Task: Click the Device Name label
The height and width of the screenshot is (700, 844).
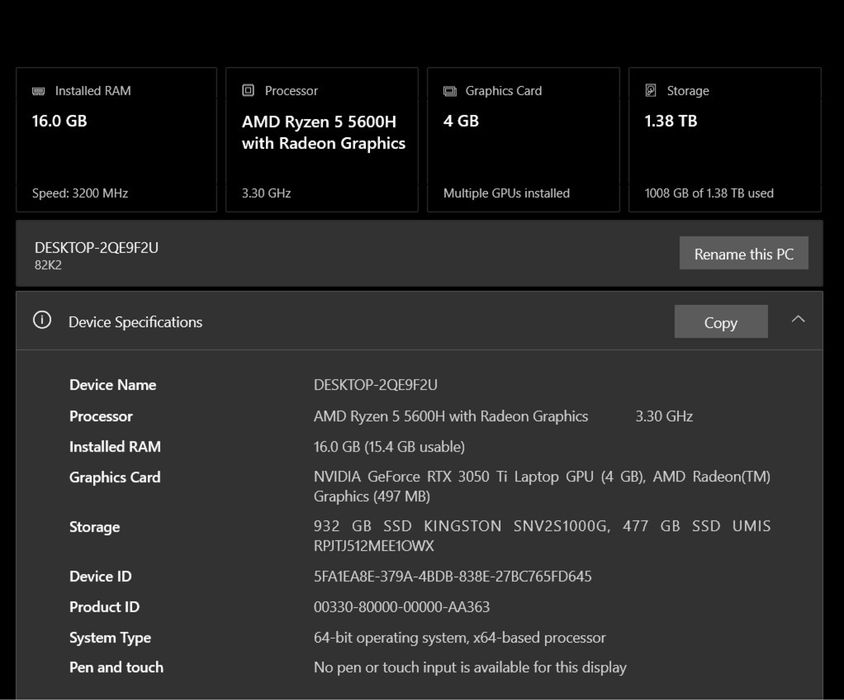Action: pos(112,385)
